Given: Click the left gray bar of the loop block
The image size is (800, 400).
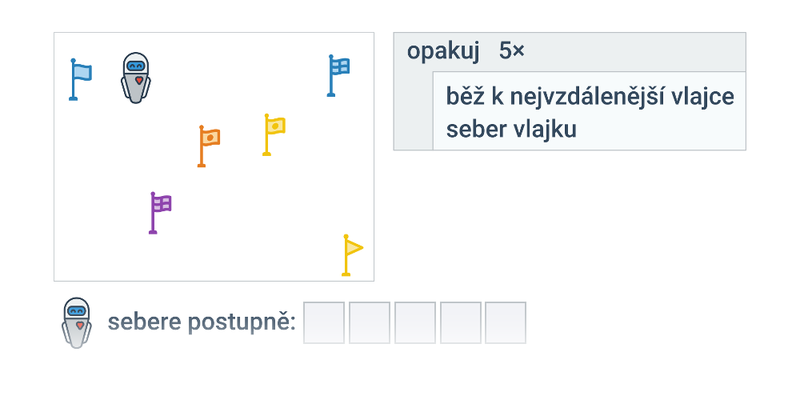Looking at the screenshot, I should pyautogui.click(x=413, y=111).
